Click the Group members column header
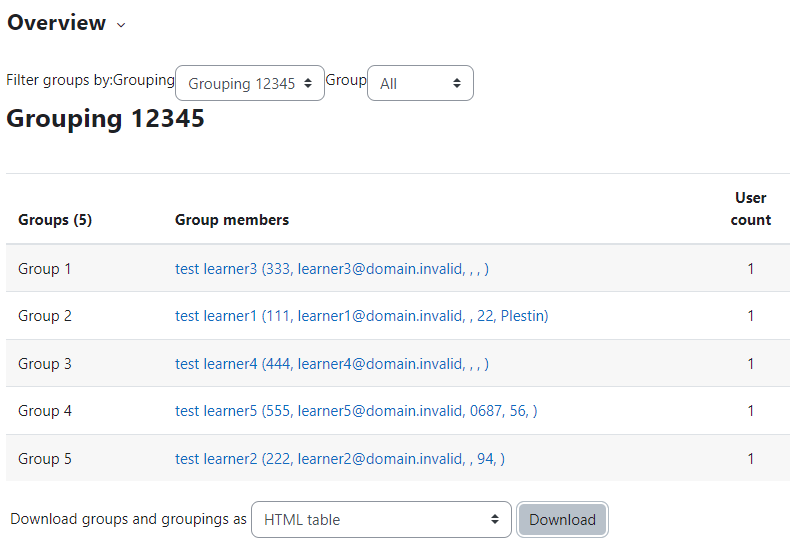Image resolution: width=796 pixels, height=558 pixels. (x=232, y=220)
